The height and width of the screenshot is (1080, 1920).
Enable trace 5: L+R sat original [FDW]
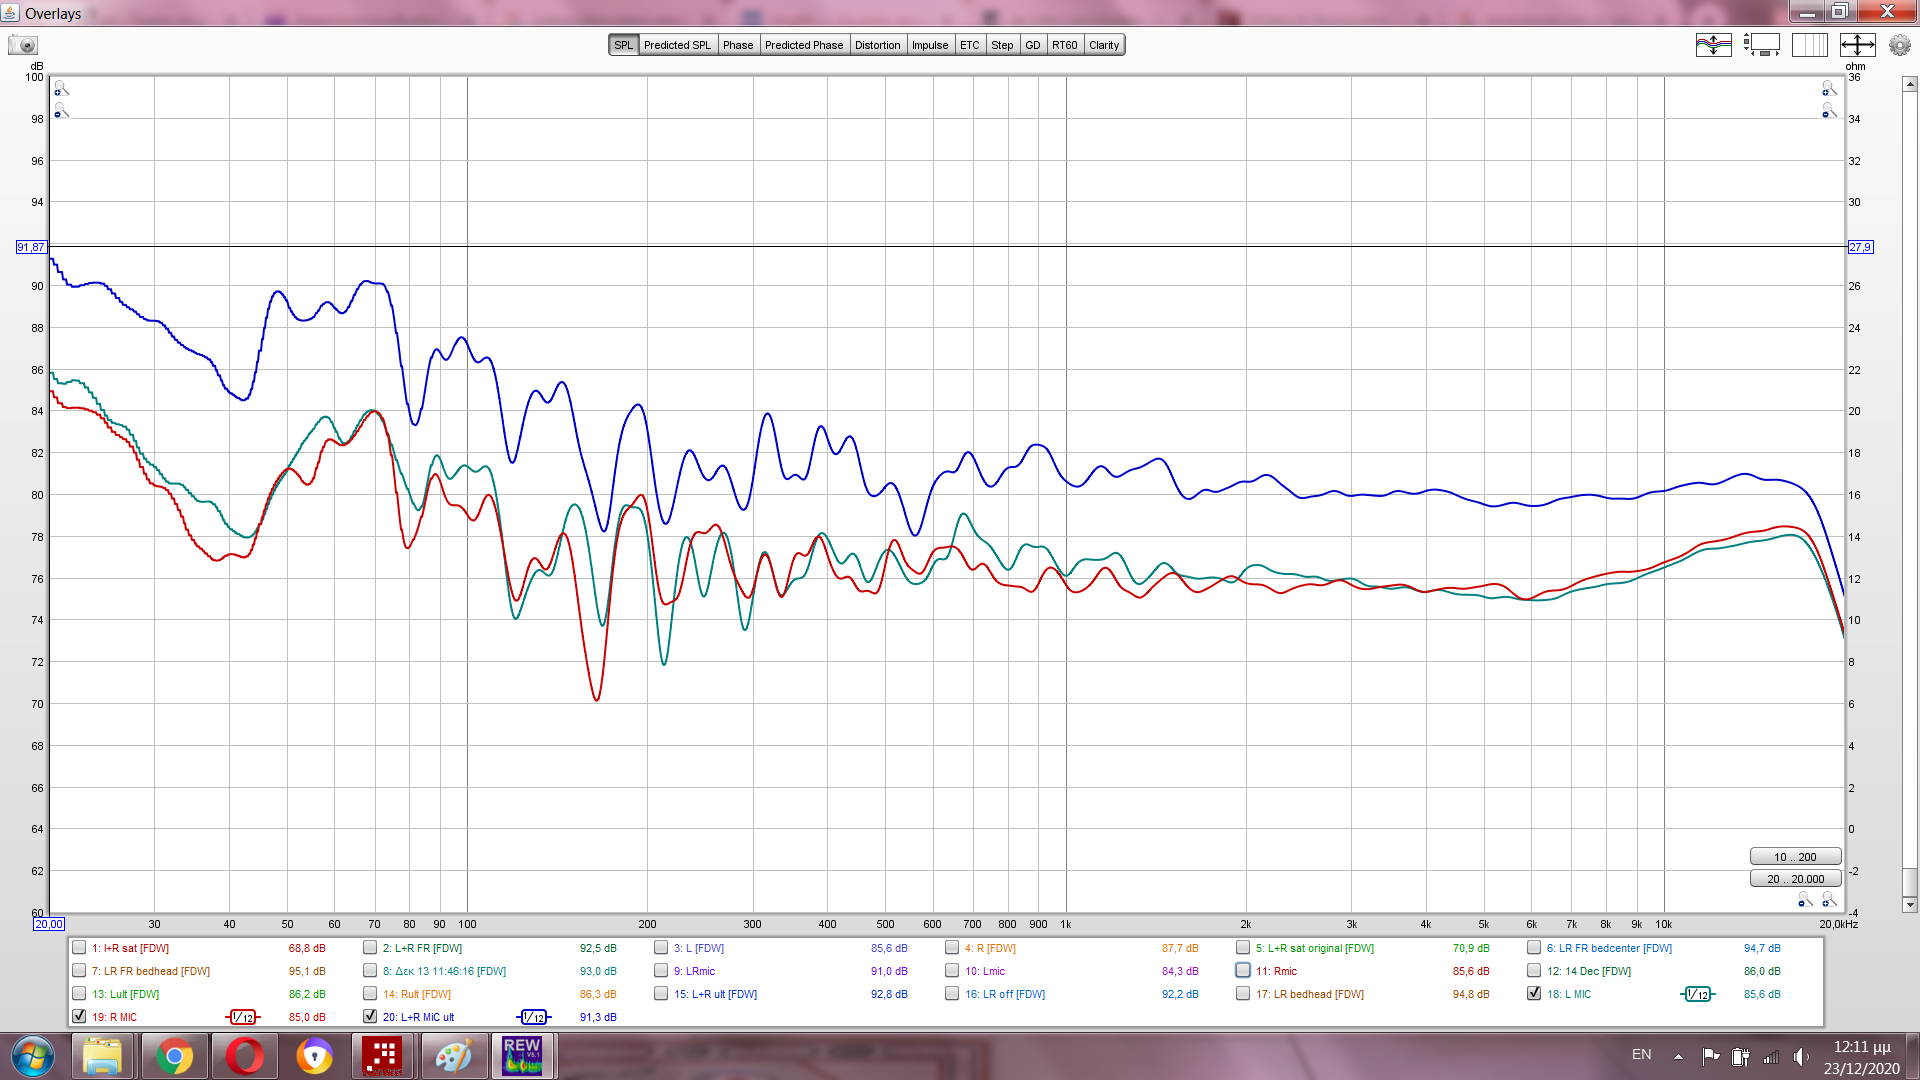1243,947
